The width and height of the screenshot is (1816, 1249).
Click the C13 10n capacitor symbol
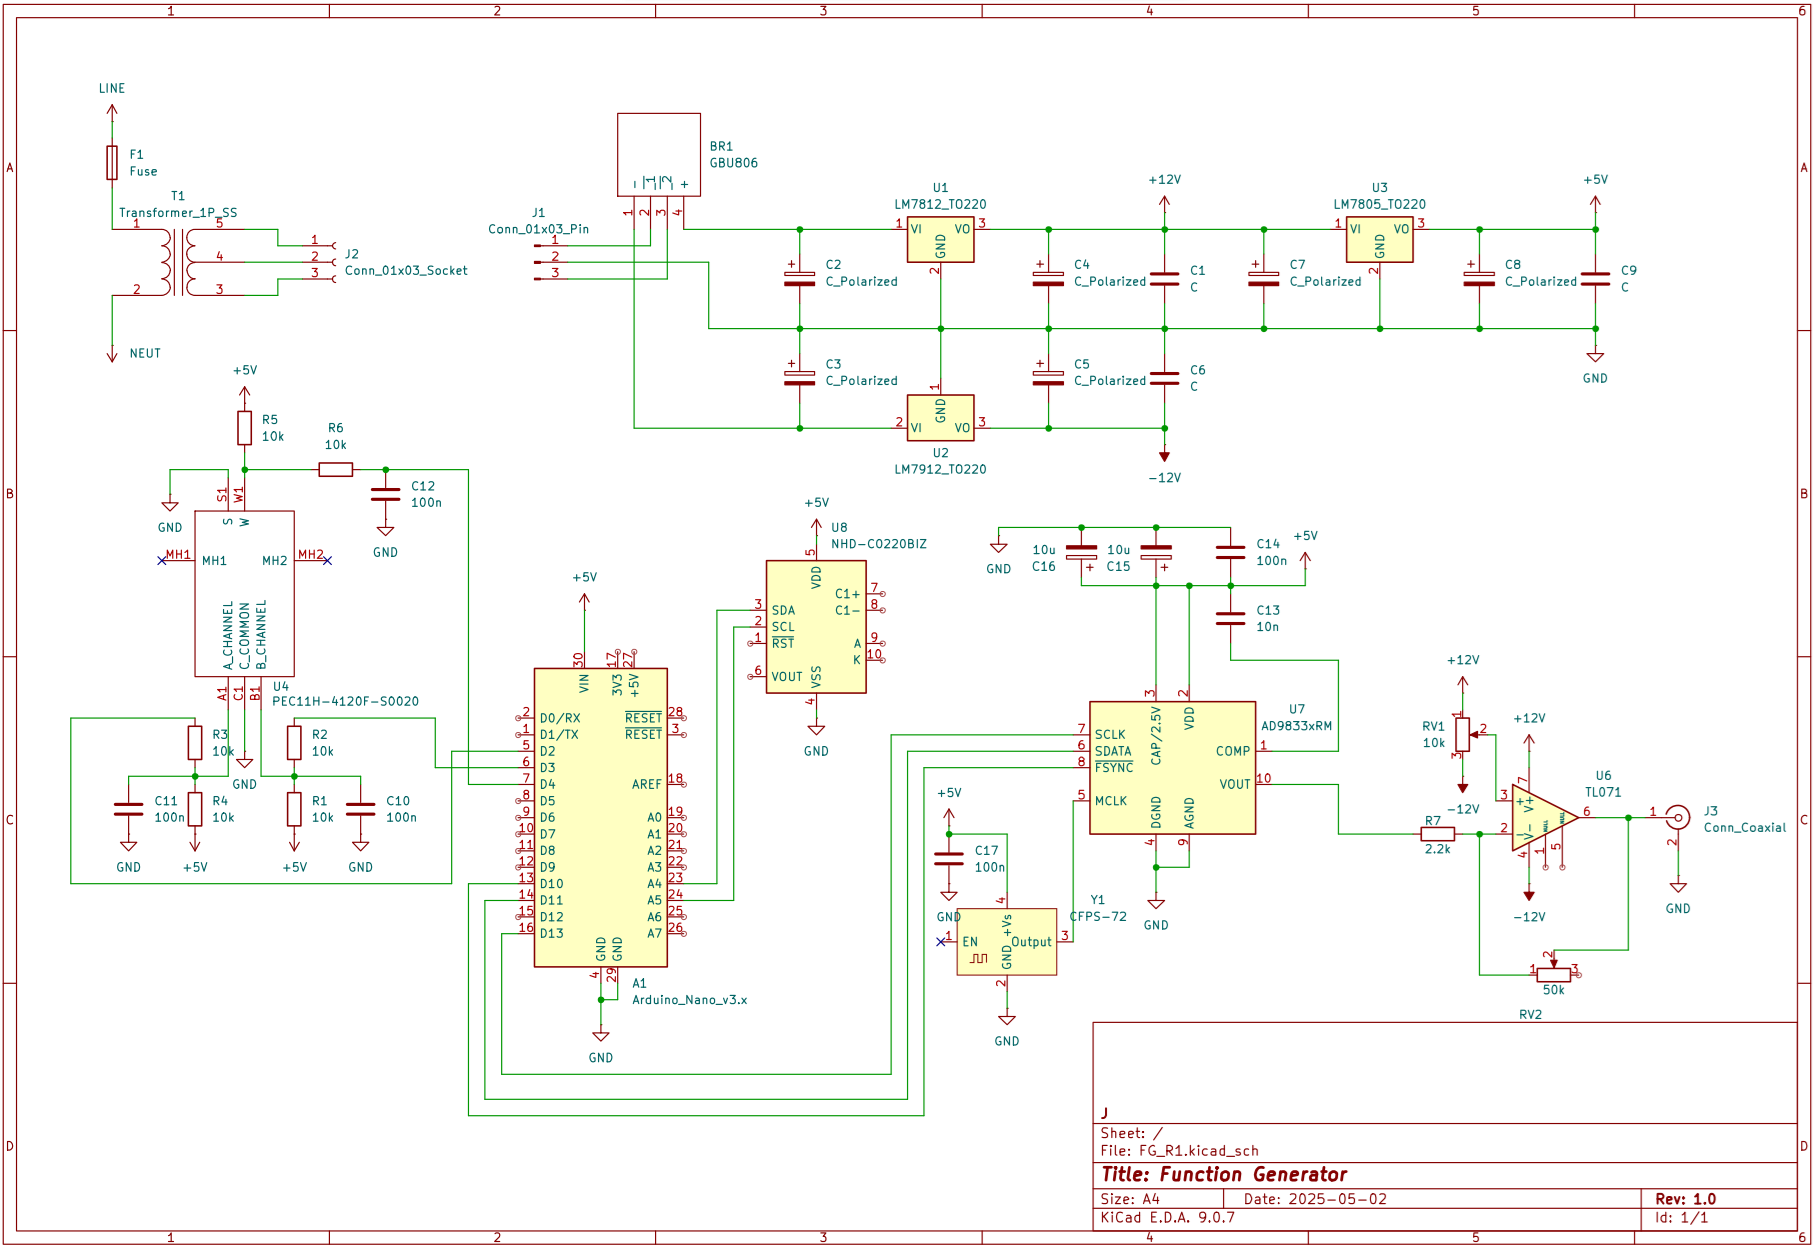(x=1230, y=618)
